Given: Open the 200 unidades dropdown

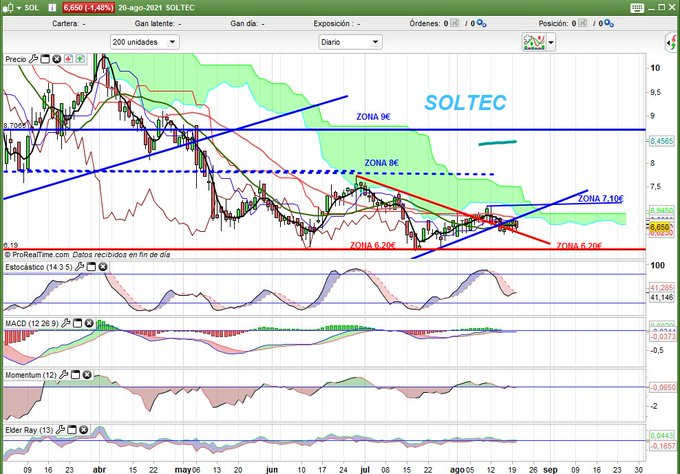Looking at the screenshot, I should (144, 42).
